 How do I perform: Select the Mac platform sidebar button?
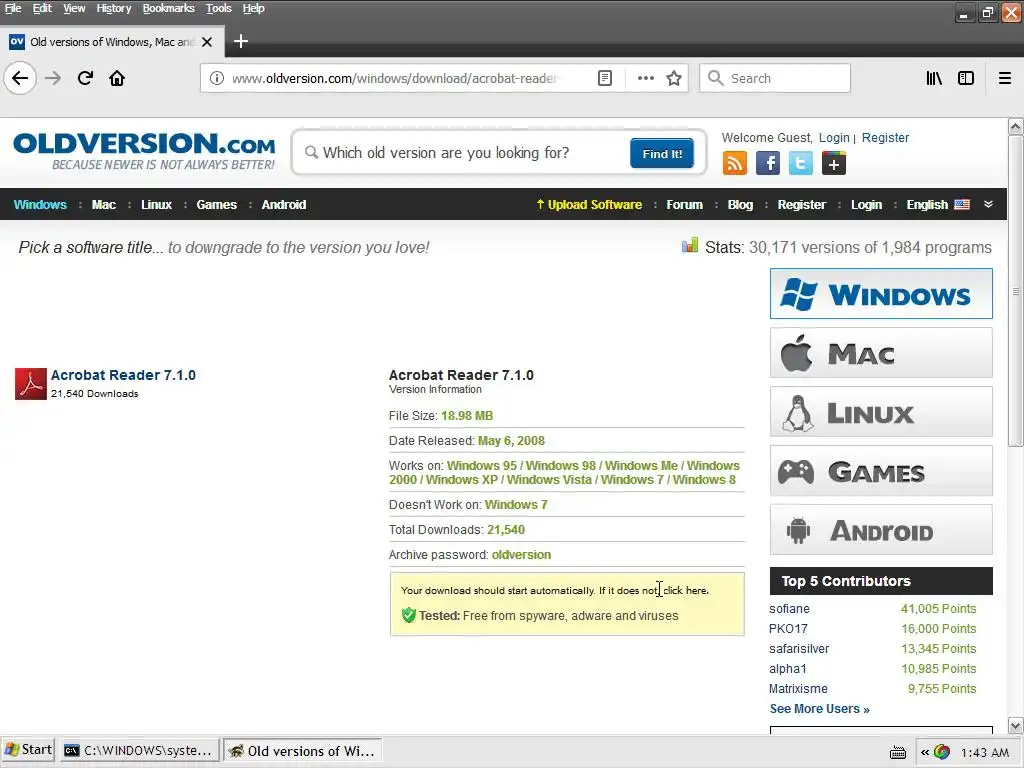pyautogui.click(x=881, y=353)
